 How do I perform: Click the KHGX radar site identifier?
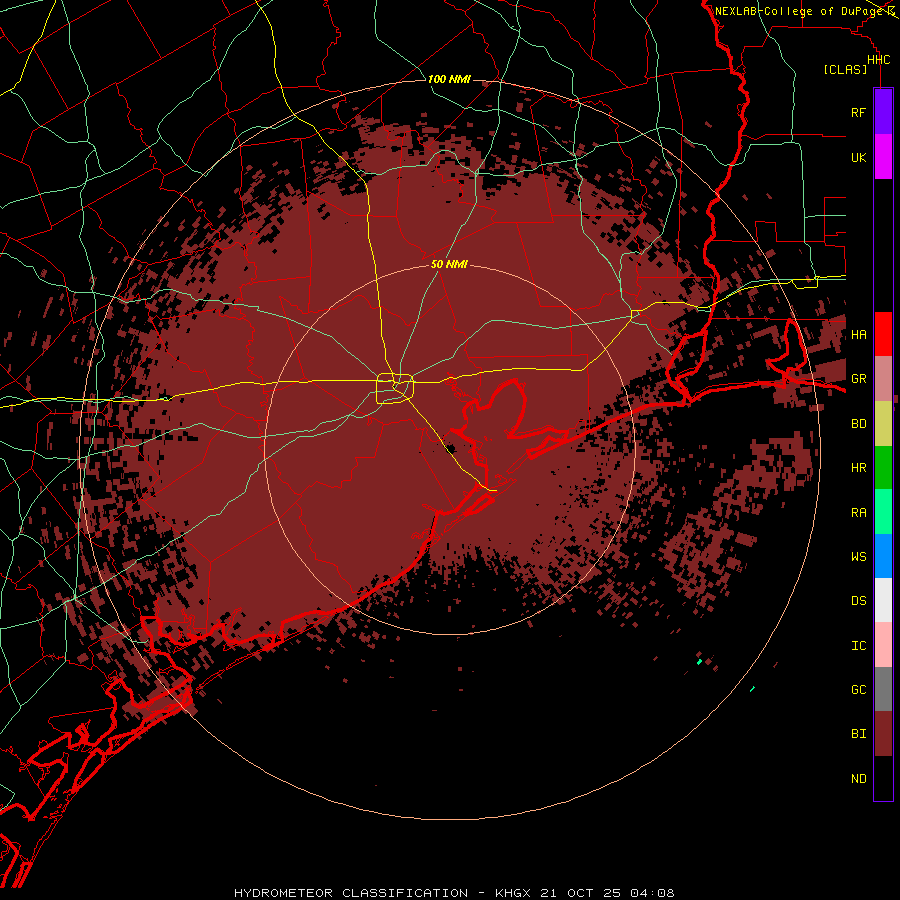[513, 893]
